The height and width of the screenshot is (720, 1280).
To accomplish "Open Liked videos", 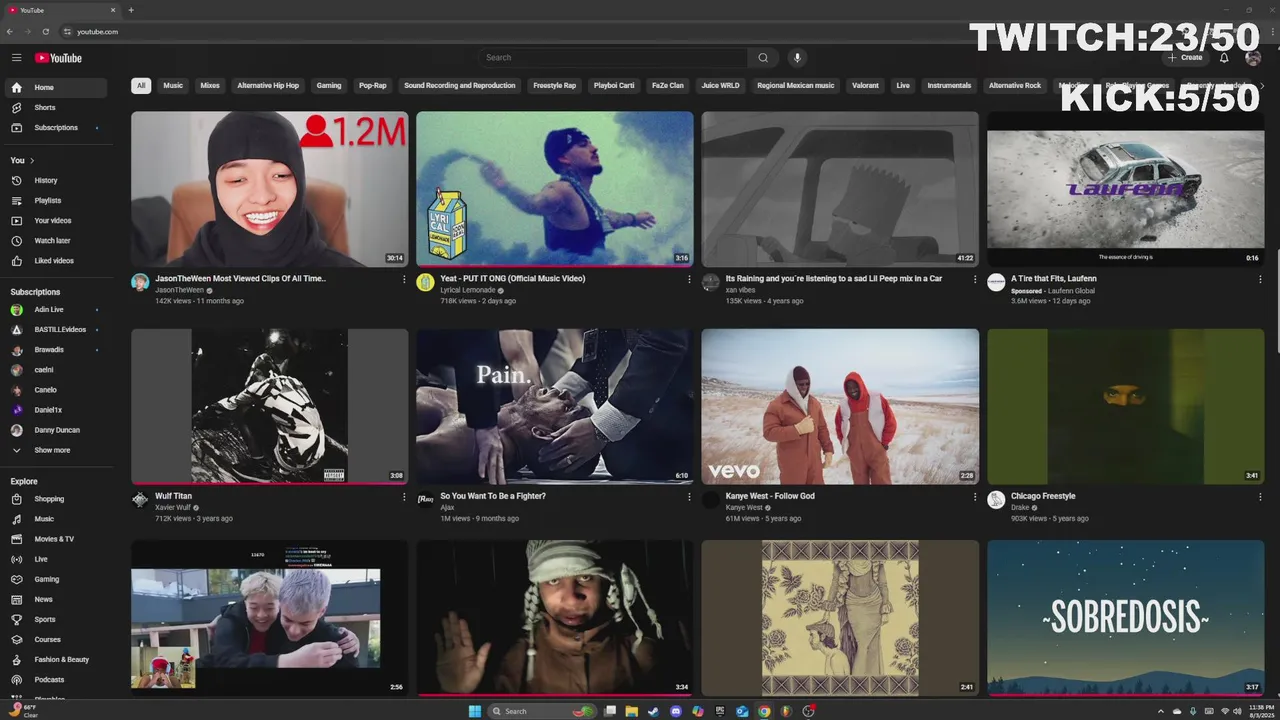I will tap(55, 260).
